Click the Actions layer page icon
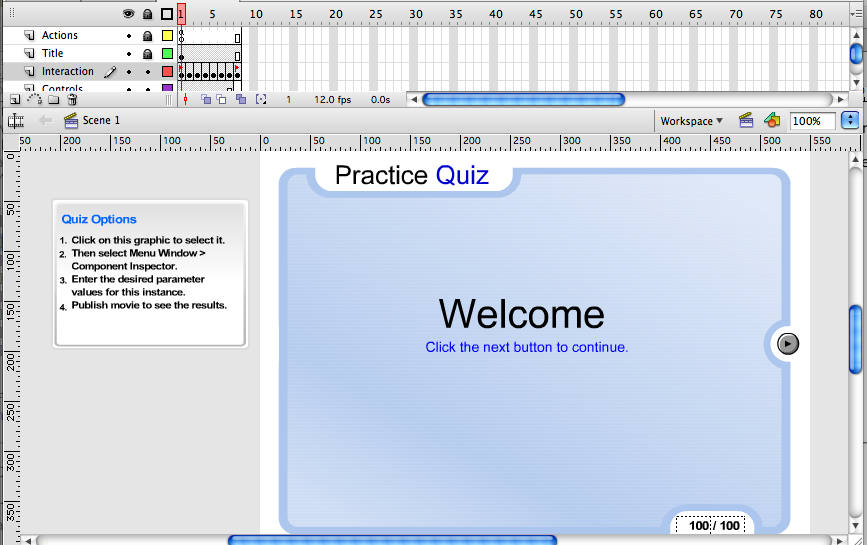The image size is (867, 545). [29, 35]
